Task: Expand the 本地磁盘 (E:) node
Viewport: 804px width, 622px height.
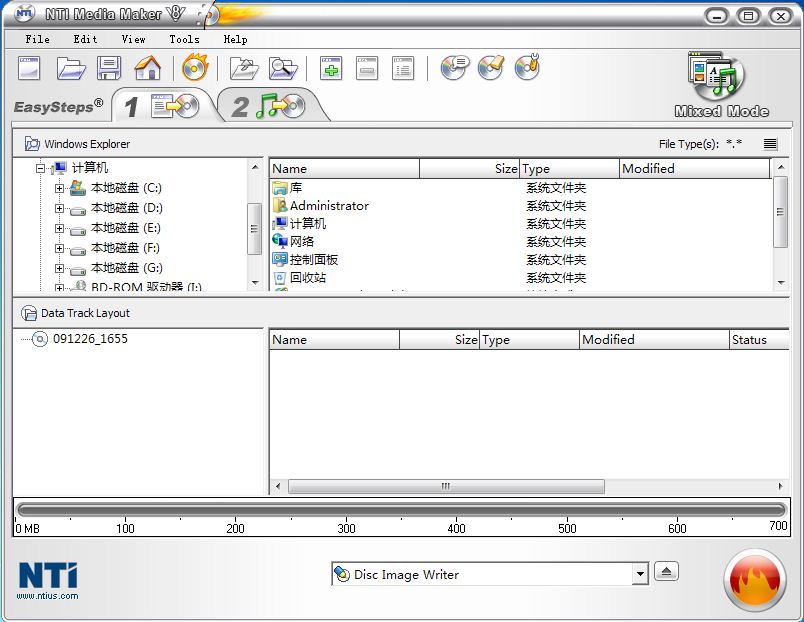Action: [59, 228]
